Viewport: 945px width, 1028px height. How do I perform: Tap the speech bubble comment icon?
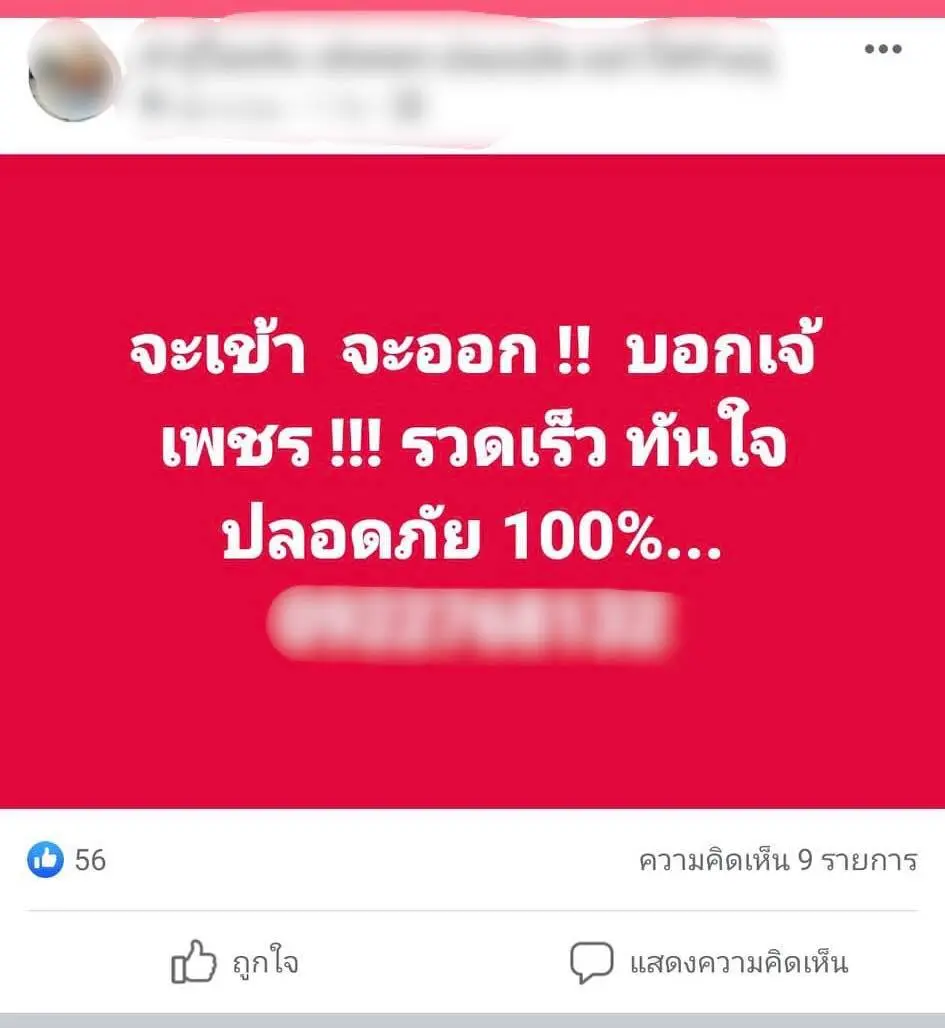[x=592, y=962]
